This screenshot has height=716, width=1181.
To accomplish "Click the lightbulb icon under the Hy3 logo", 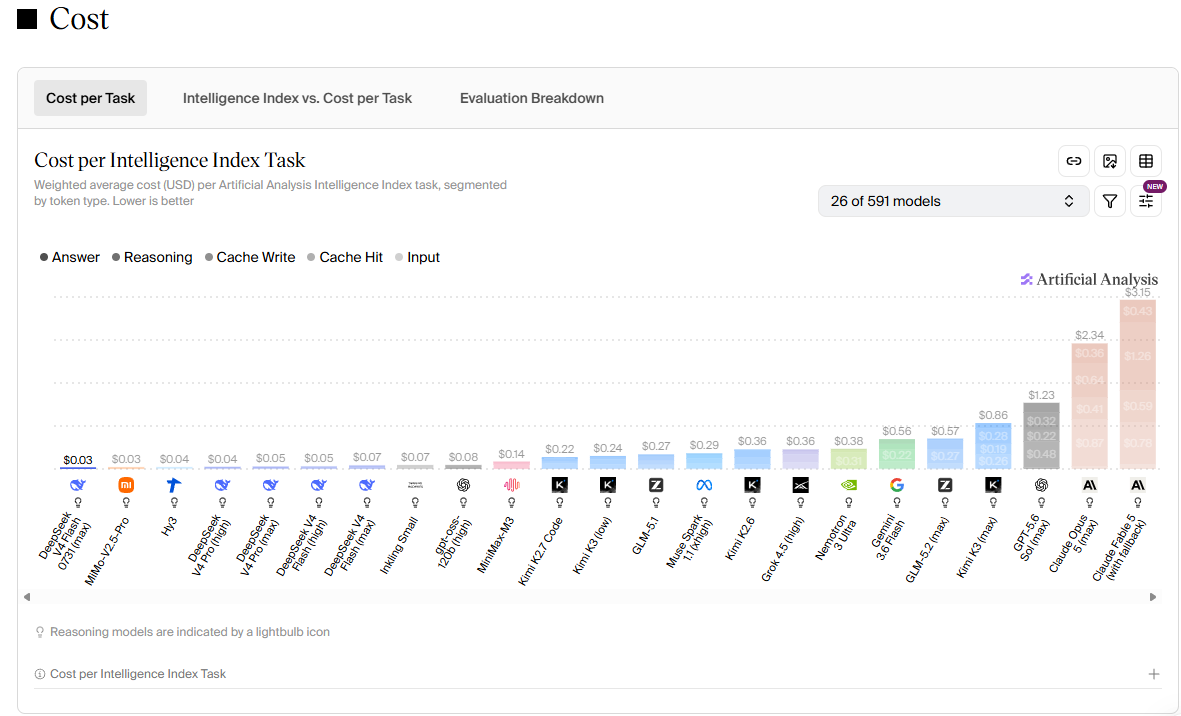I will [174, 502].
